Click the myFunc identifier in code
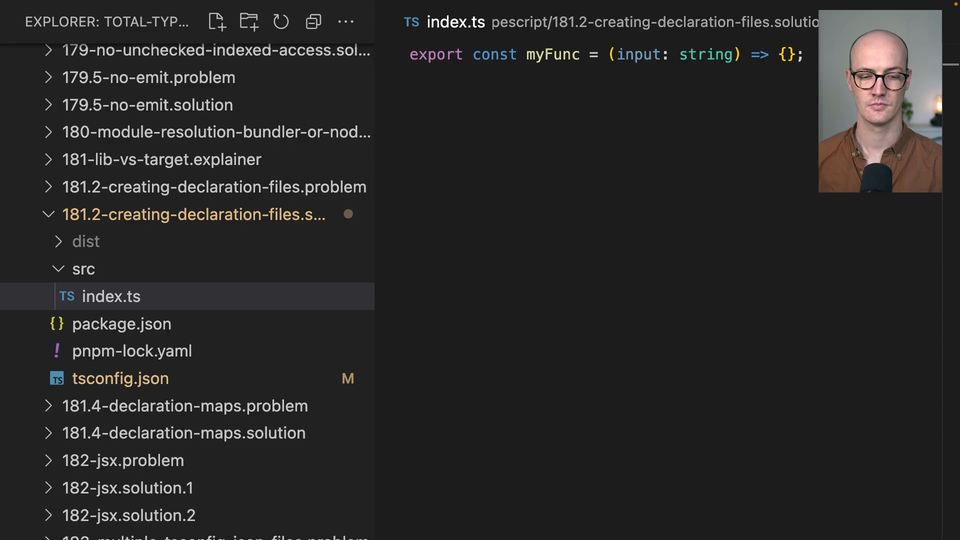This screenshot has height=540, width=960. point(553,54)
